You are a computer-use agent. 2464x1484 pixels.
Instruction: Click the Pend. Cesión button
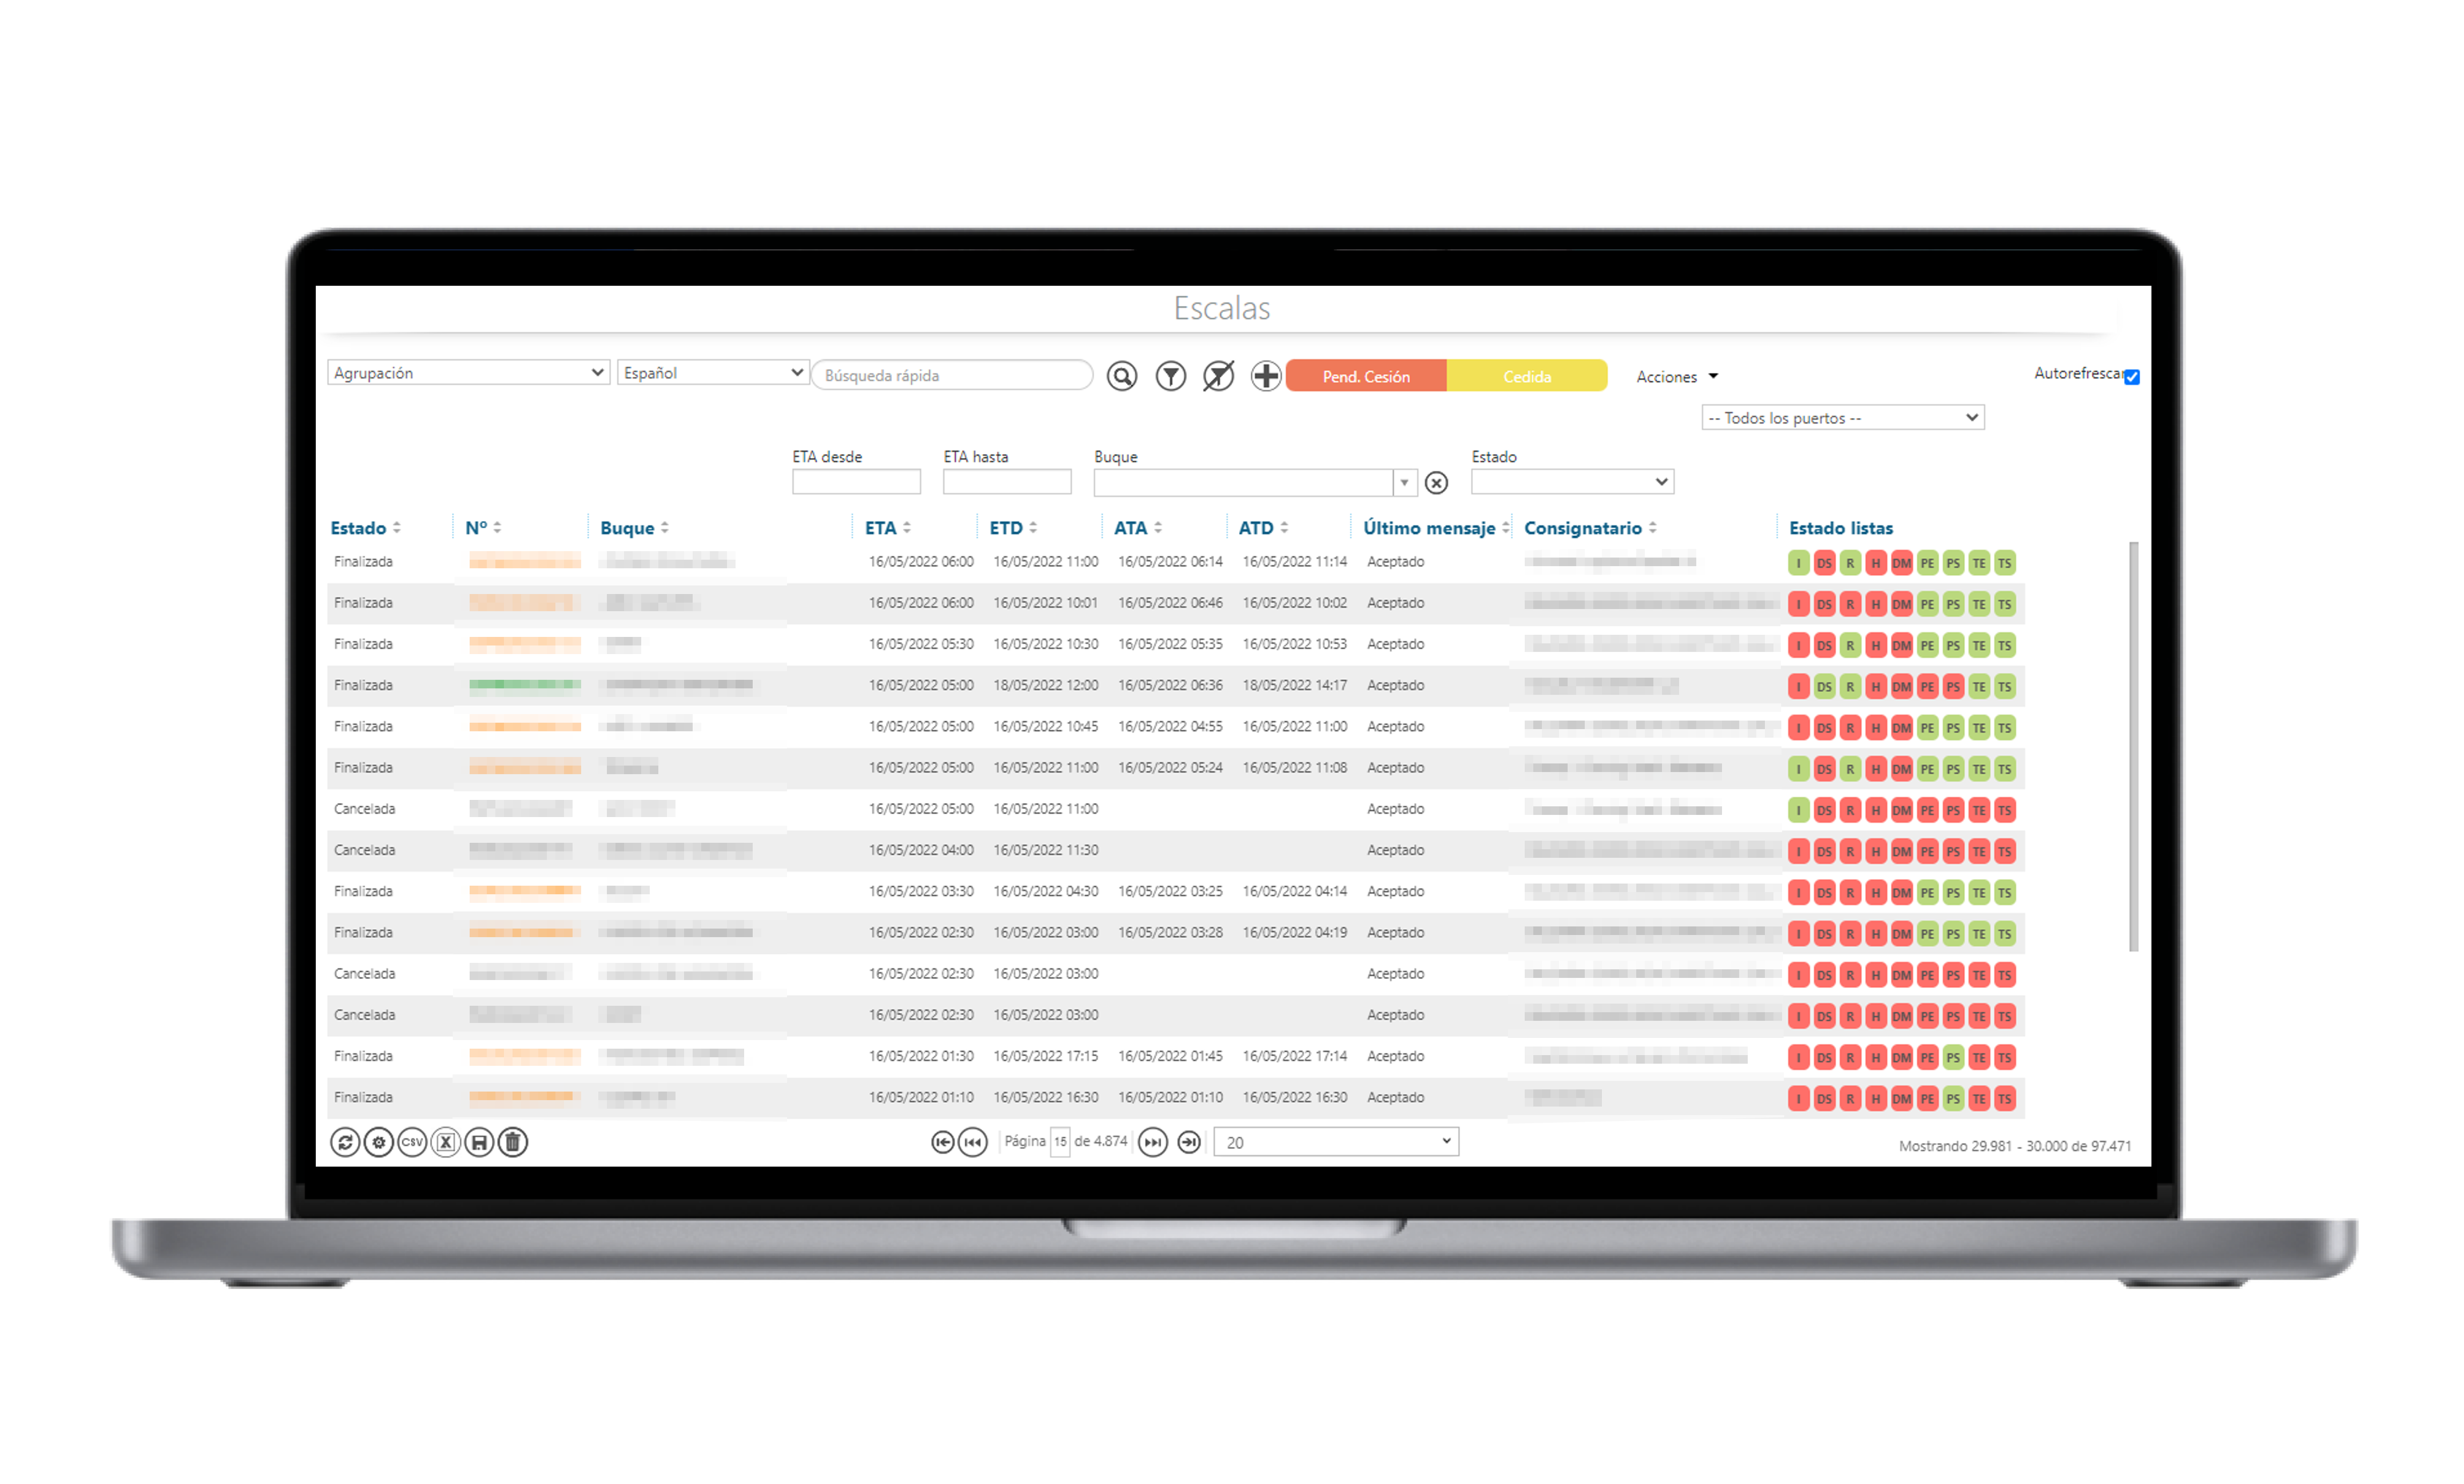[1366, 376]
